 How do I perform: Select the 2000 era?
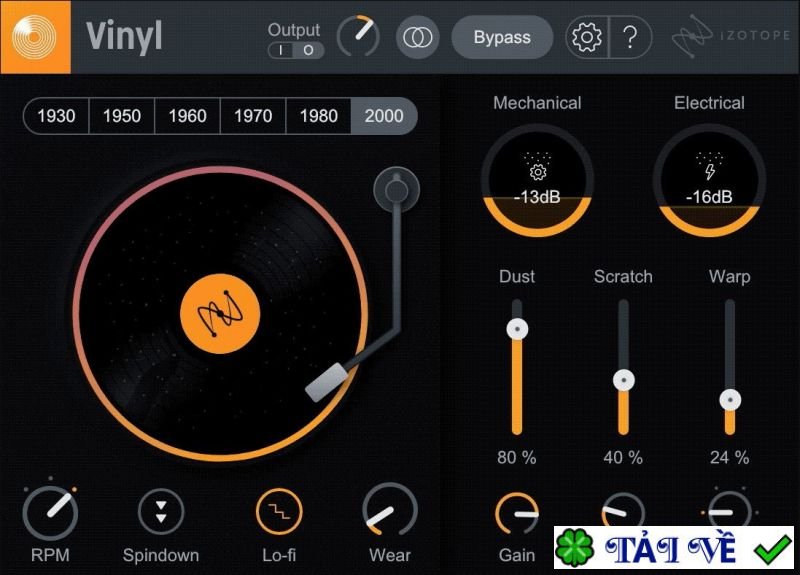[384, 116]
